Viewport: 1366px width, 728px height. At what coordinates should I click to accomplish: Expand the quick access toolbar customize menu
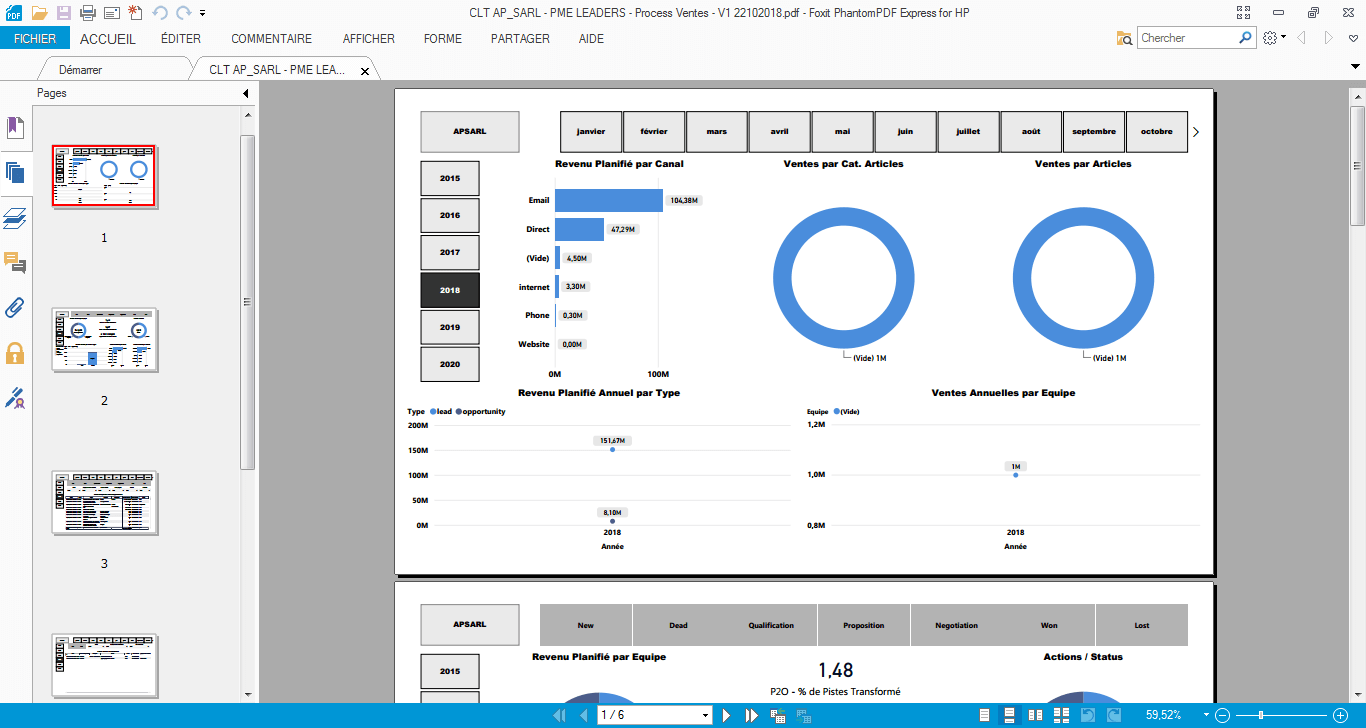202,13
